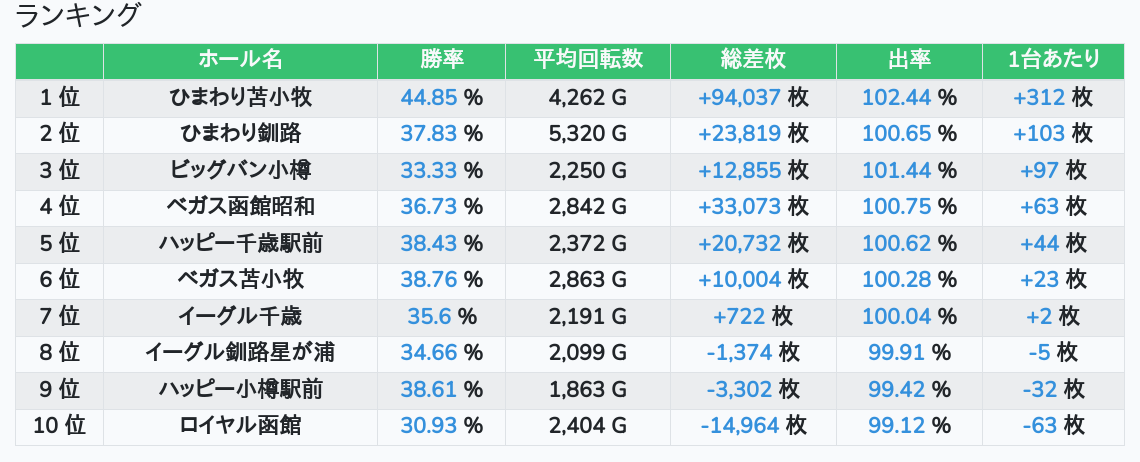1140x462 pixels.
Task: Open ベガス函館昭和 hall row
Action: [240, 206]
